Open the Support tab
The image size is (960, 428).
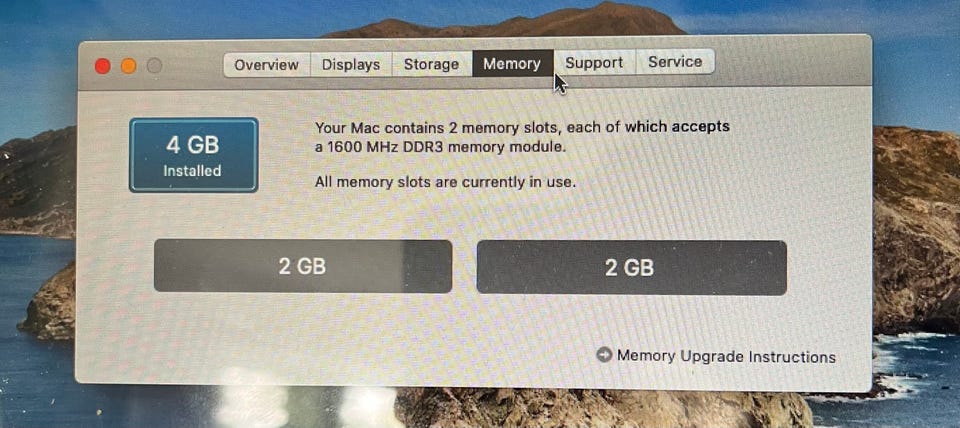click(594, 62)
